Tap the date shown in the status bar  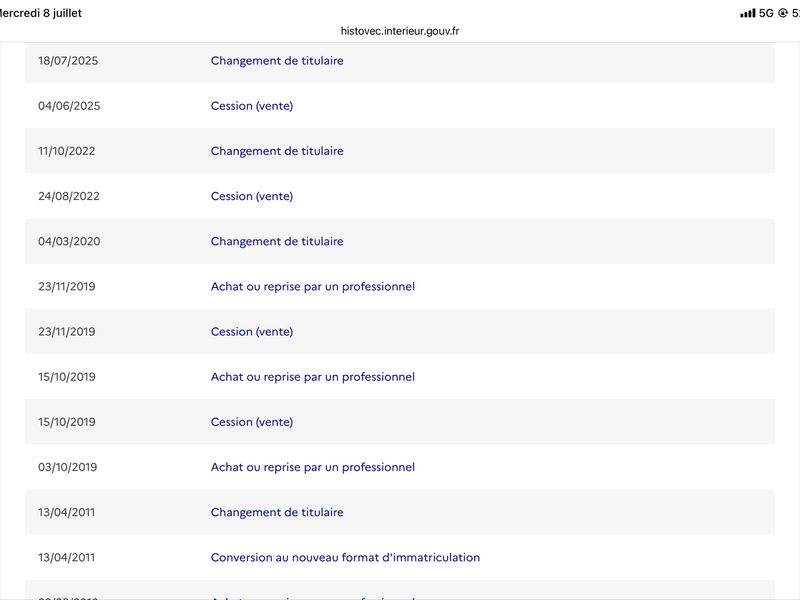tap(41, 13)
